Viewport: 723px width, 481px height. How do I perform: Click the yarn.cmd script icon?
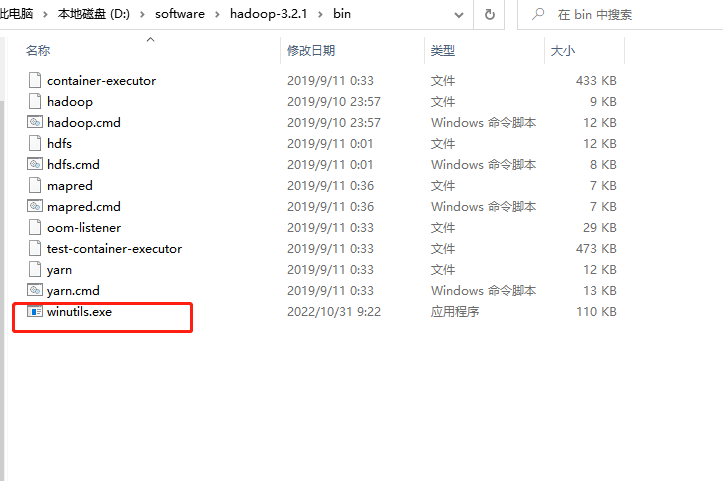35,290
